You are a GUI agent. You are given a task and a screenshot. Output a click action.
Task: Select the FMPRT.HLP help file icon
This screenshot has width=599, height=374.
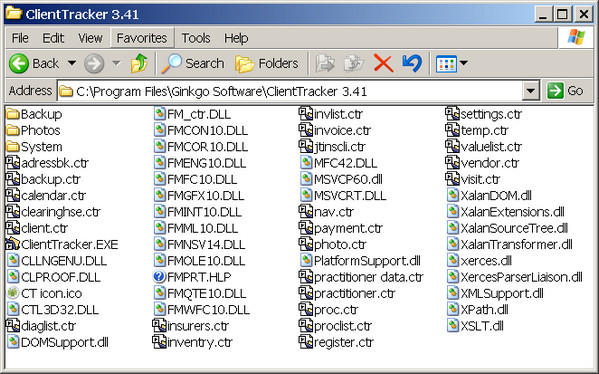pos(159,277)
